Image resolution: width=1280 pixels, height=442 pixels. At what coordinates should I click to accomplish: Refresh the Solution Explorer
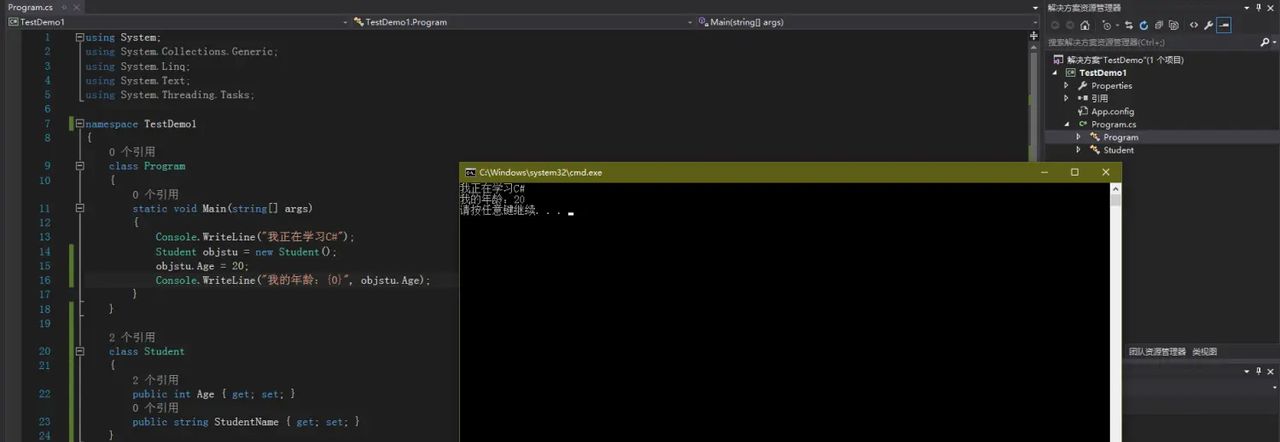pos(1144,25)
